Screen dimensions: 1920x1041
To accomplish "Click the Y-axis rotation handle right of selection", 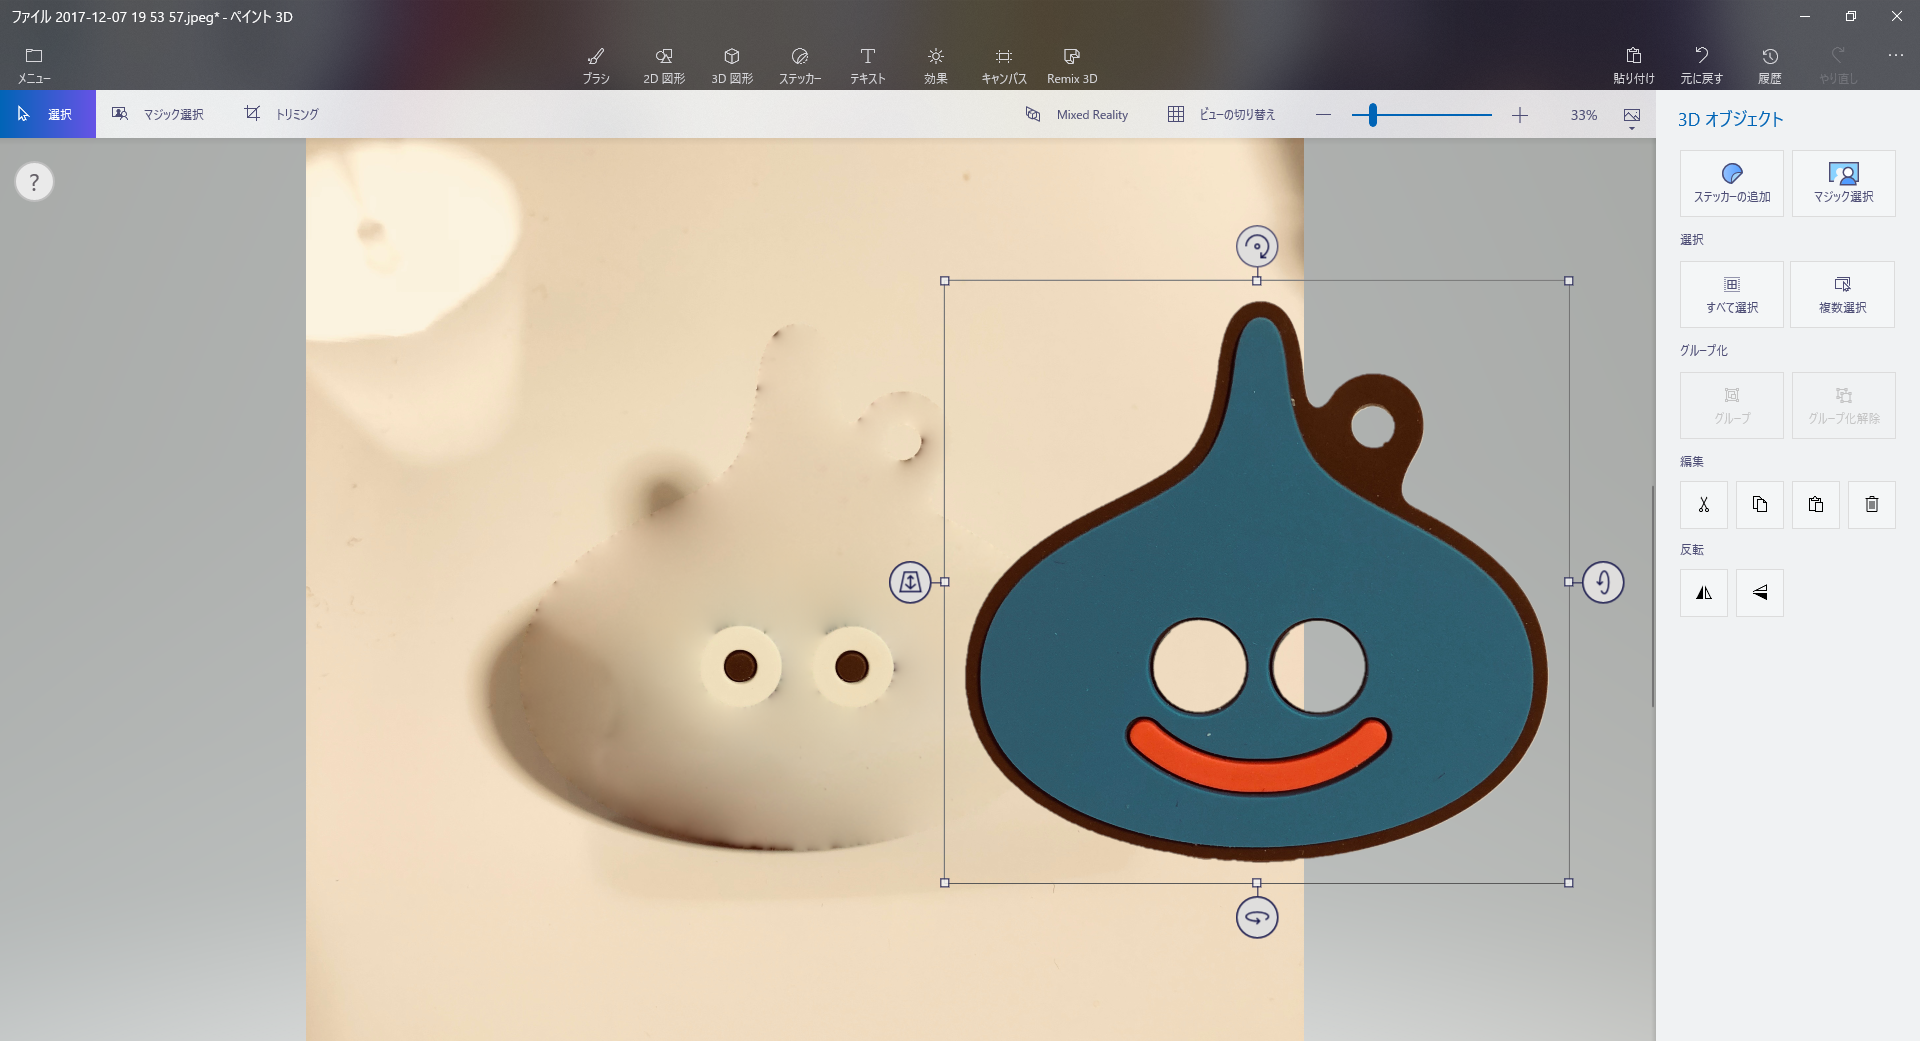I will 1603,582.
